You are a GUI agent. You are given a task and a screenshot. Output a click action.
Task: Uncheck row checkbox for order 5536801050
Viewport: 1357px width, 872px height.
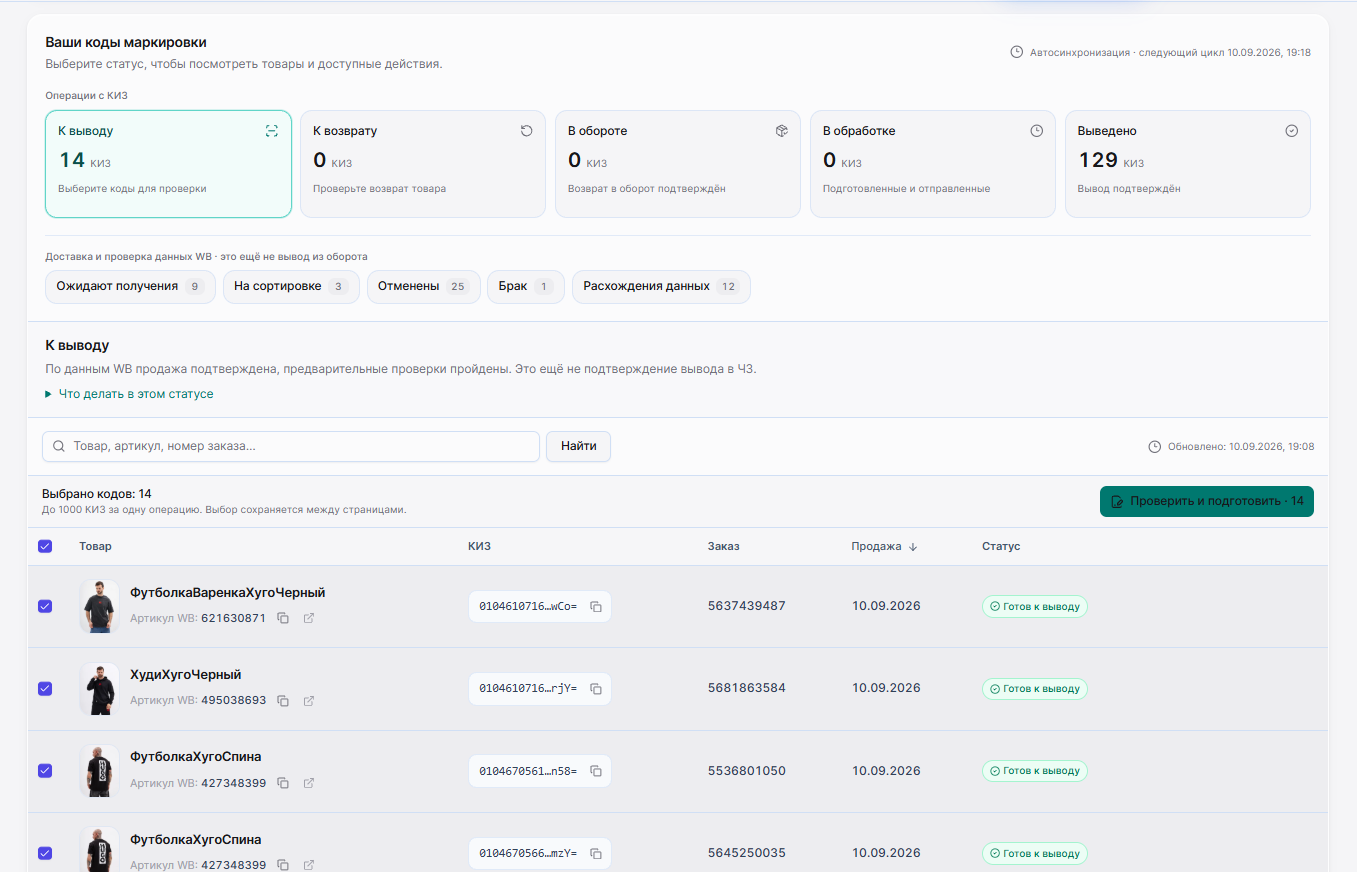45,770
